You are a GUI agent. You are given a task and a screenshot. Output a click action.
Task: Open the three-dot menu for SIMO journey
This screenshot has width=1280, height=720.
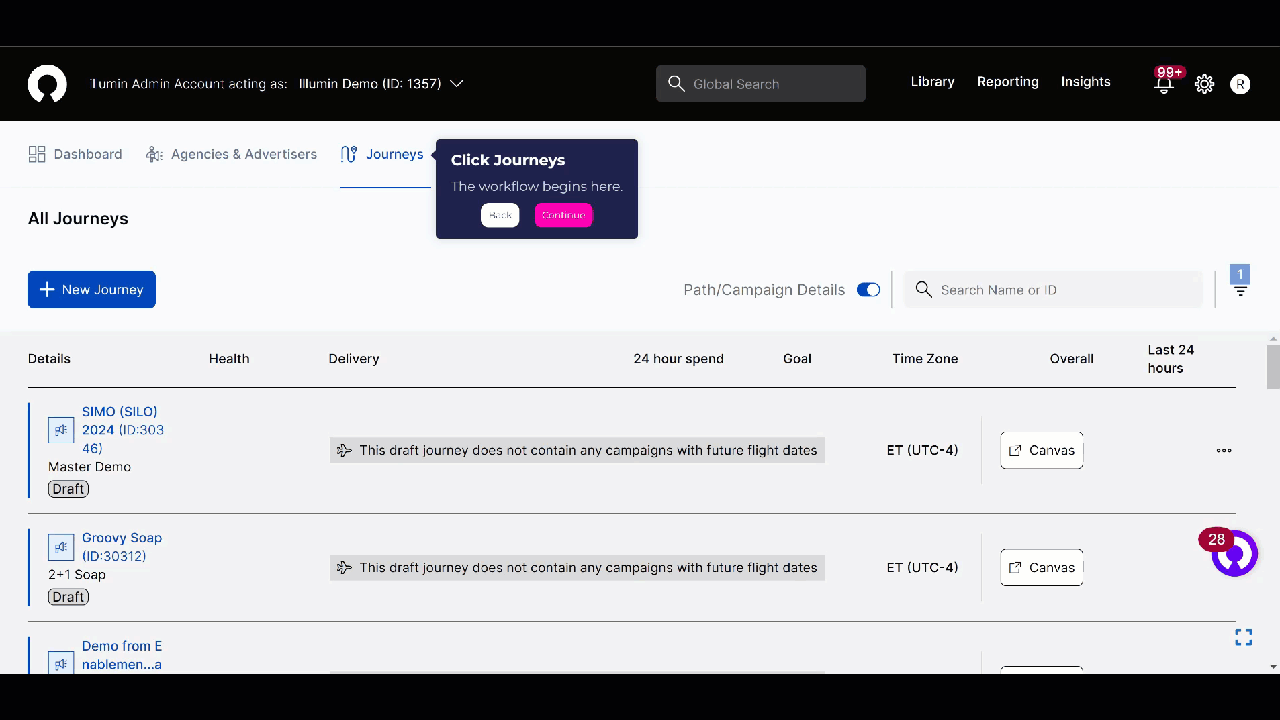click(1223, 450)
